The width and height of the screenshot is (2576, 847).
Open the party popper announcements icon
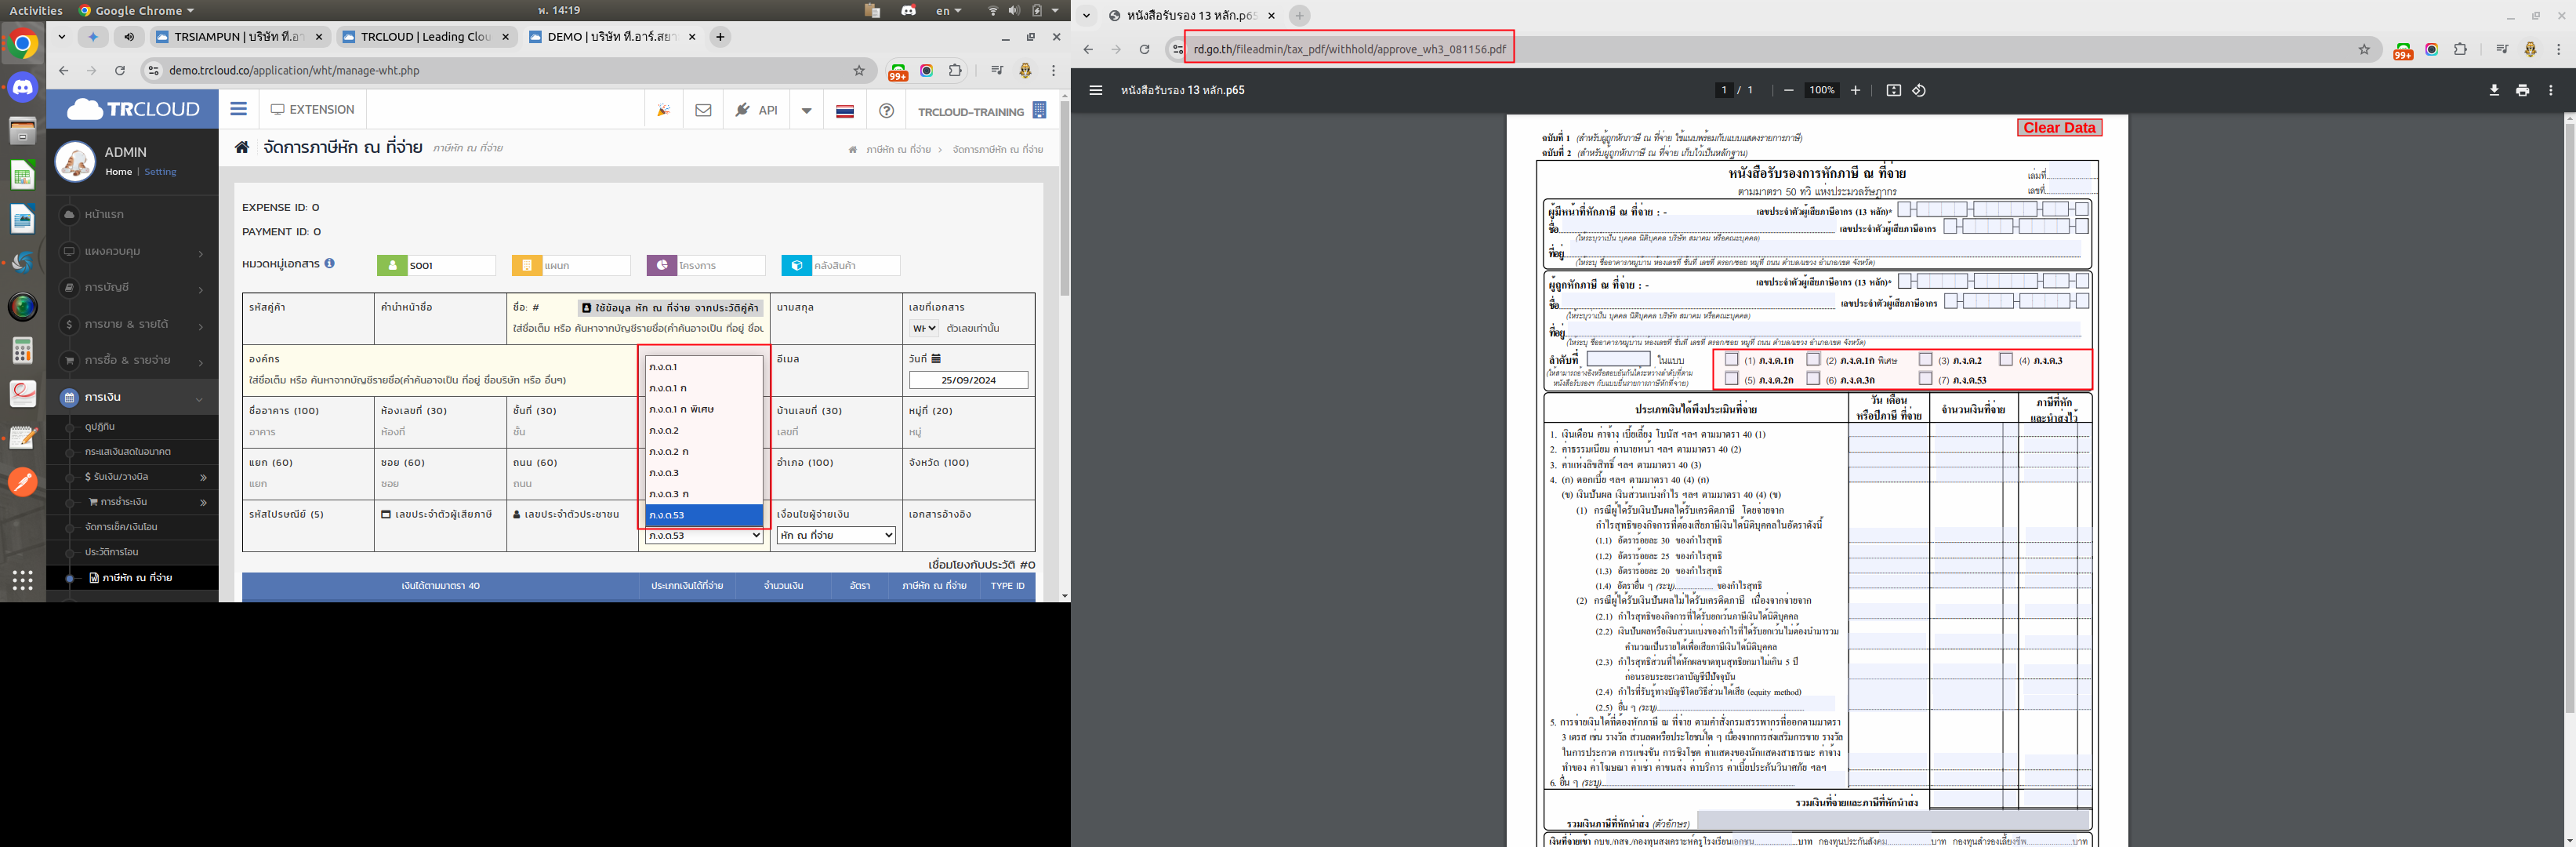(x=663, y=110)
